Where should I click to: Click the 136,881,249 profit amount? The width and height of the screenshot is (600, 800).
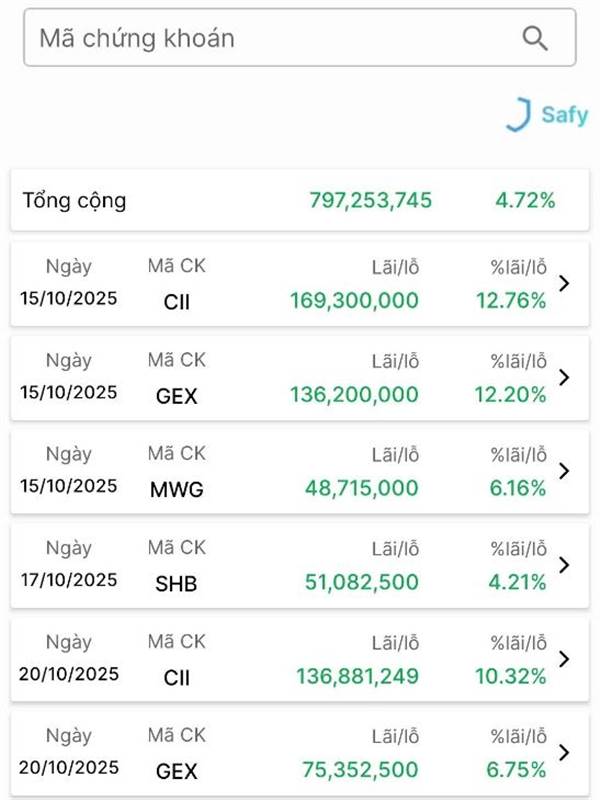tap(357, 677)
